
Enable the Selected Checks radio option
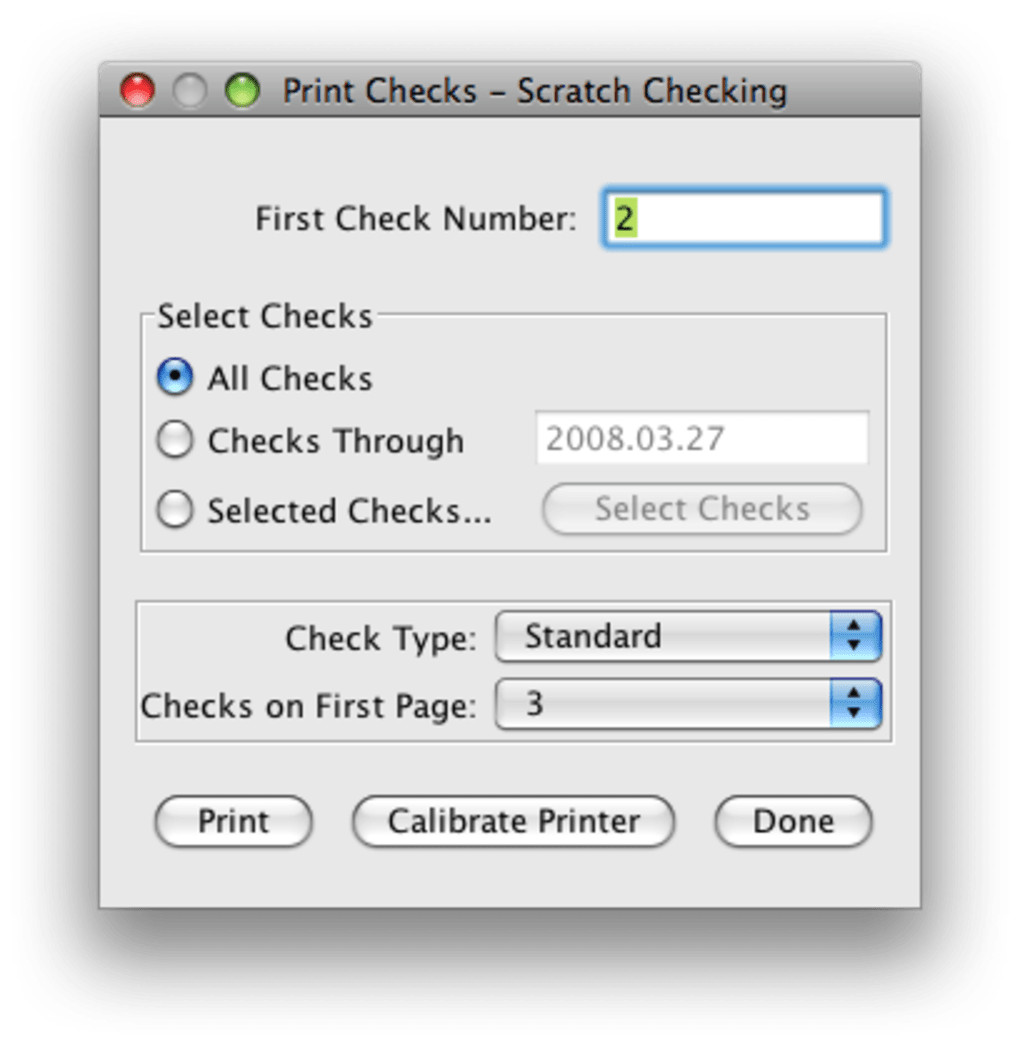coord(175,510)
